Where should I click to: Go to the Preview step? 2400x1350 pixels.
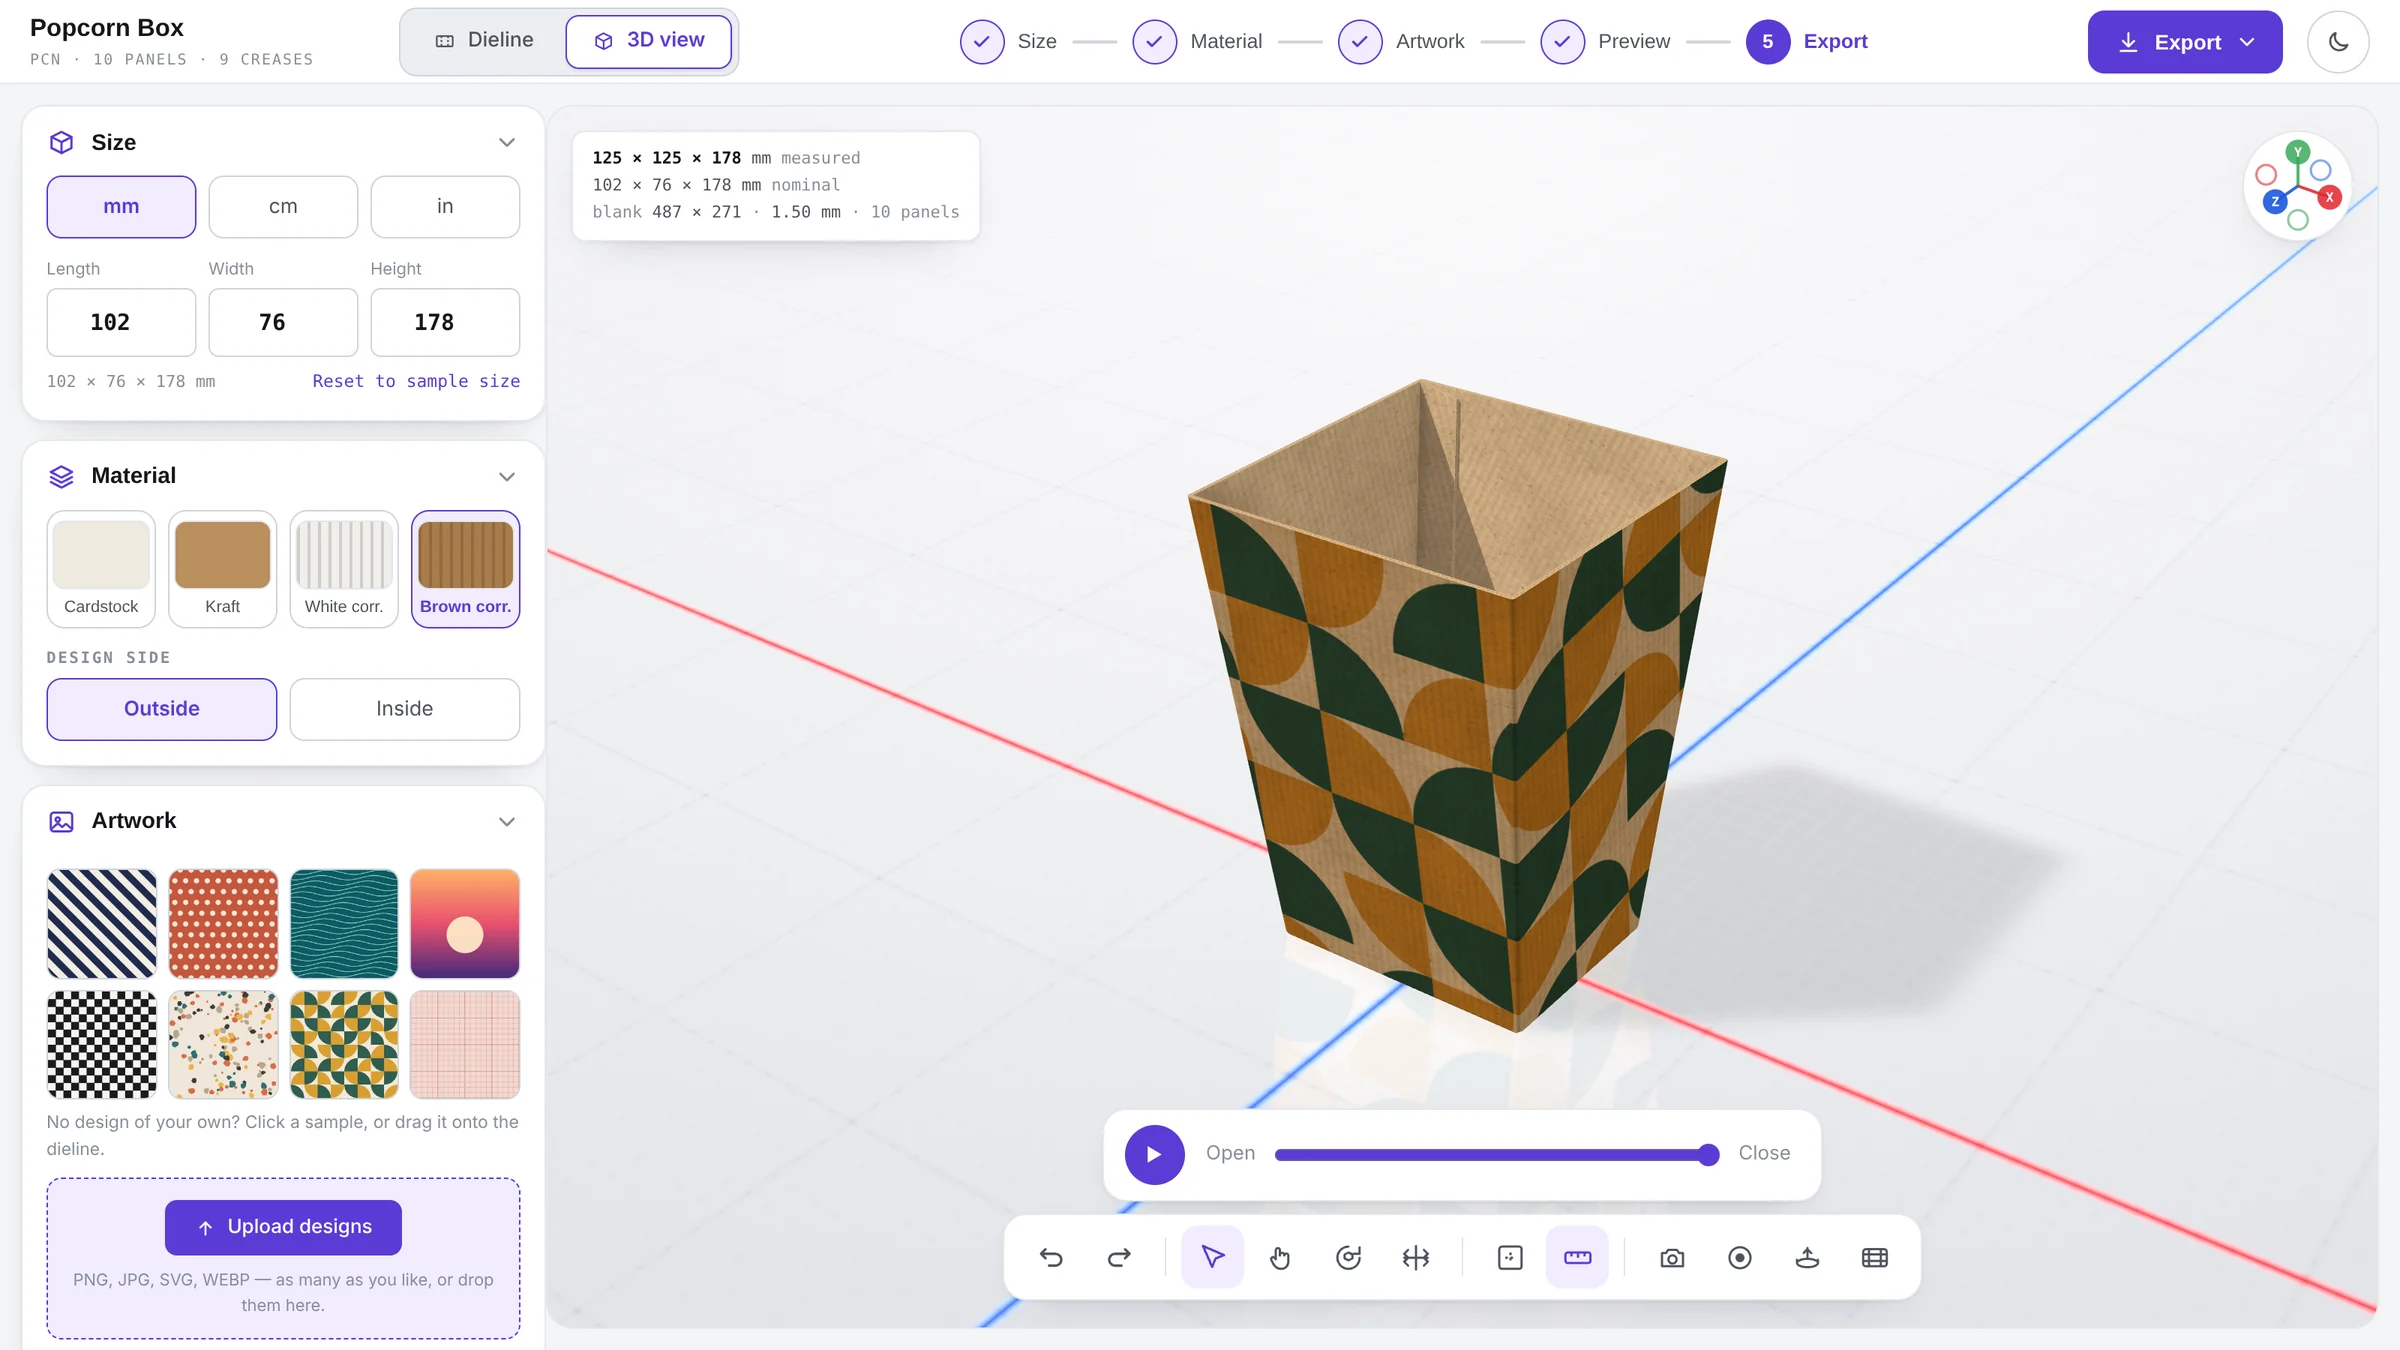(1605, 42)
